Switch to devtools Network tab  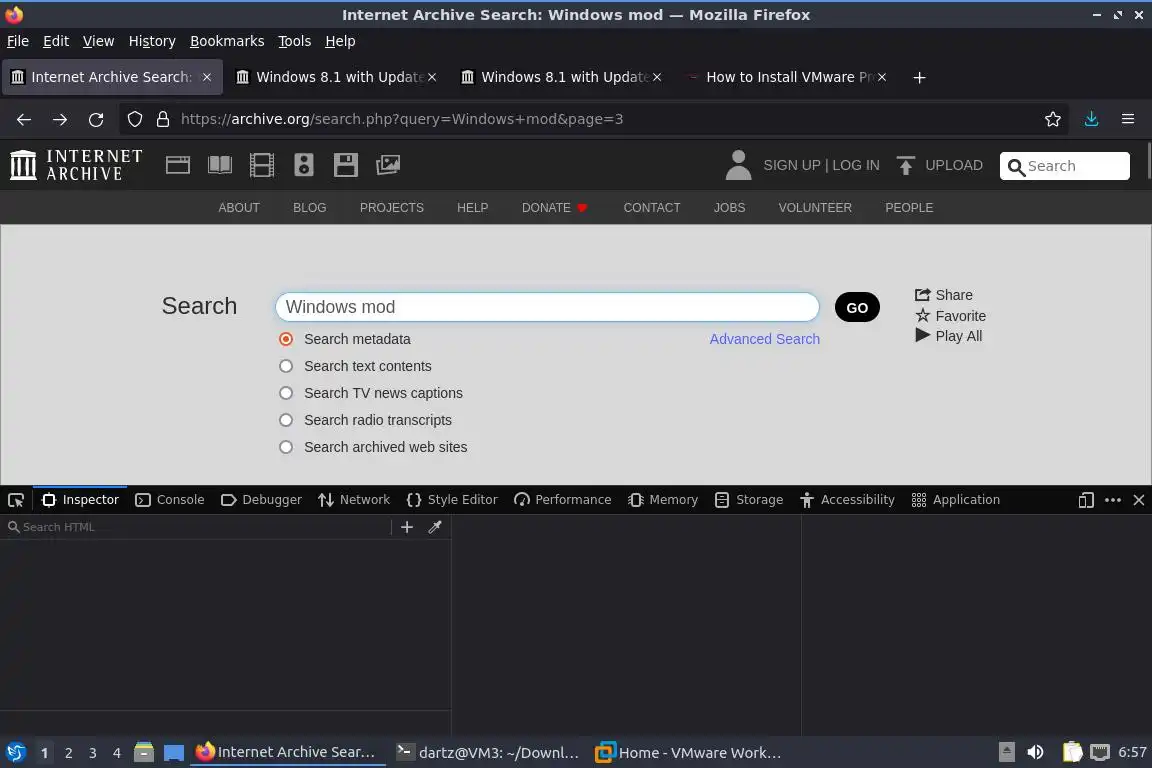(x=354, y=500)
